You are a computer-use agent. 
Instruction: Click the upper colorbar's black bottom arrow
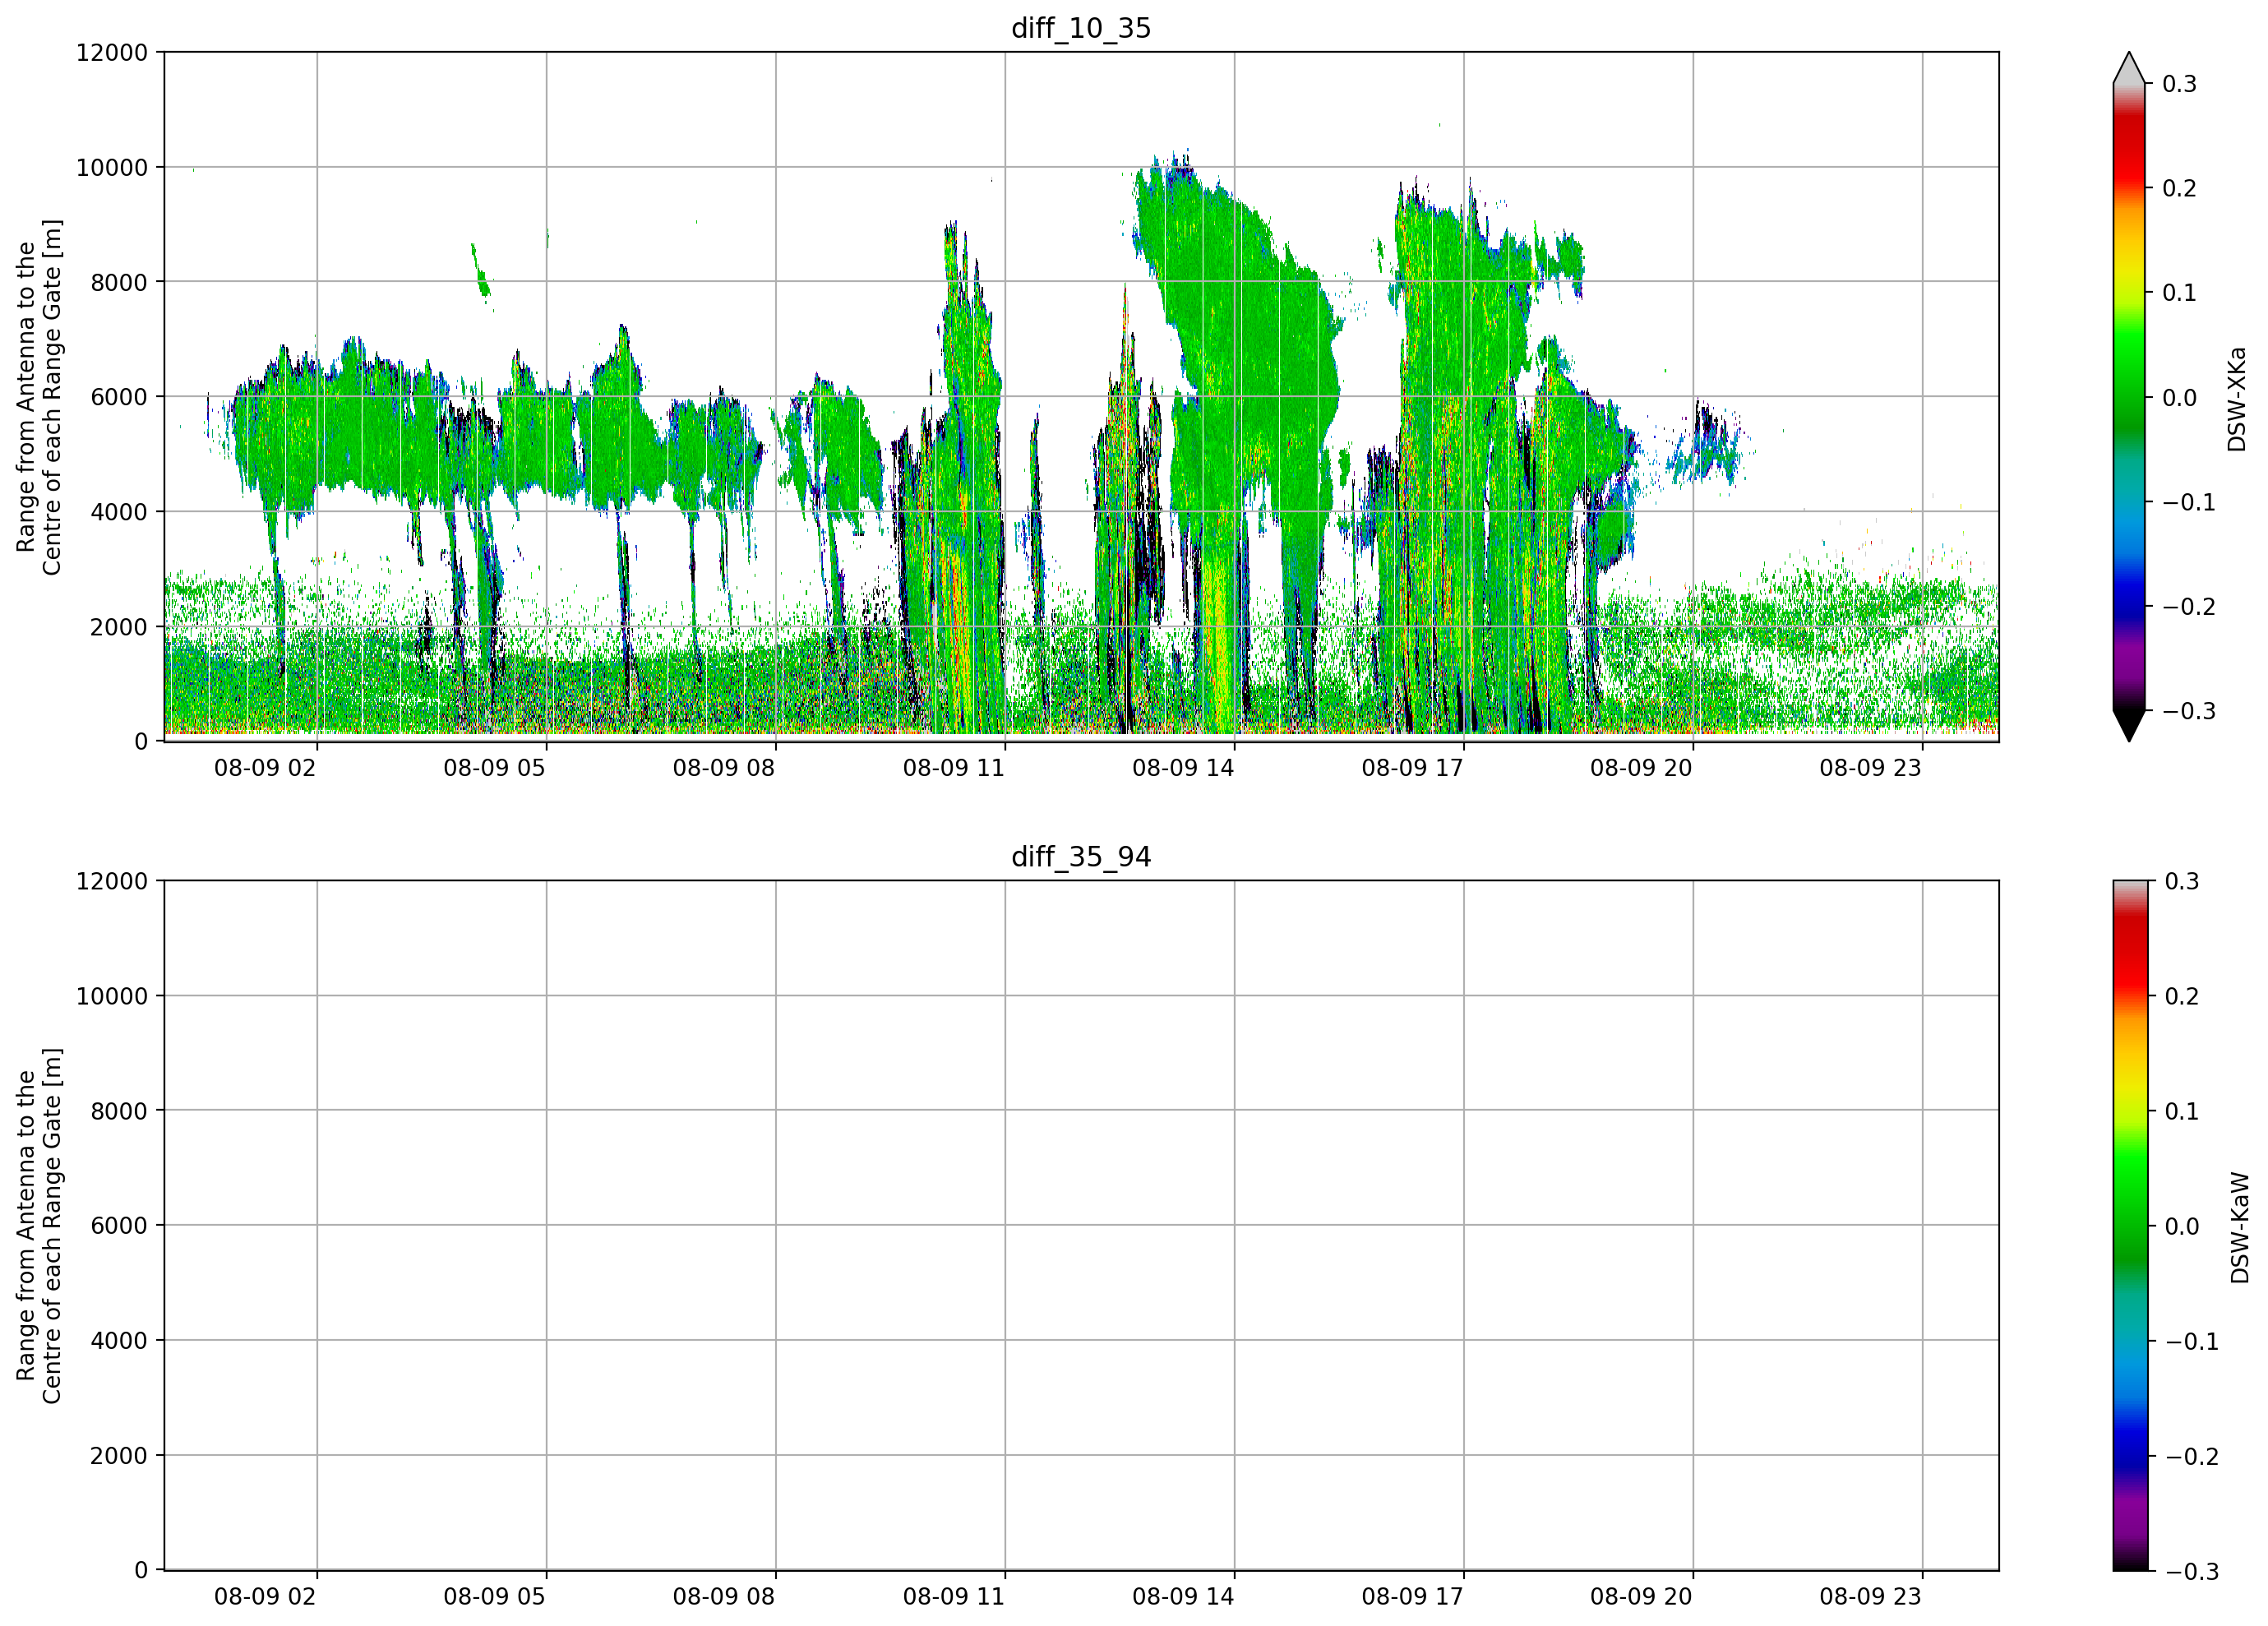[2129, 725]
